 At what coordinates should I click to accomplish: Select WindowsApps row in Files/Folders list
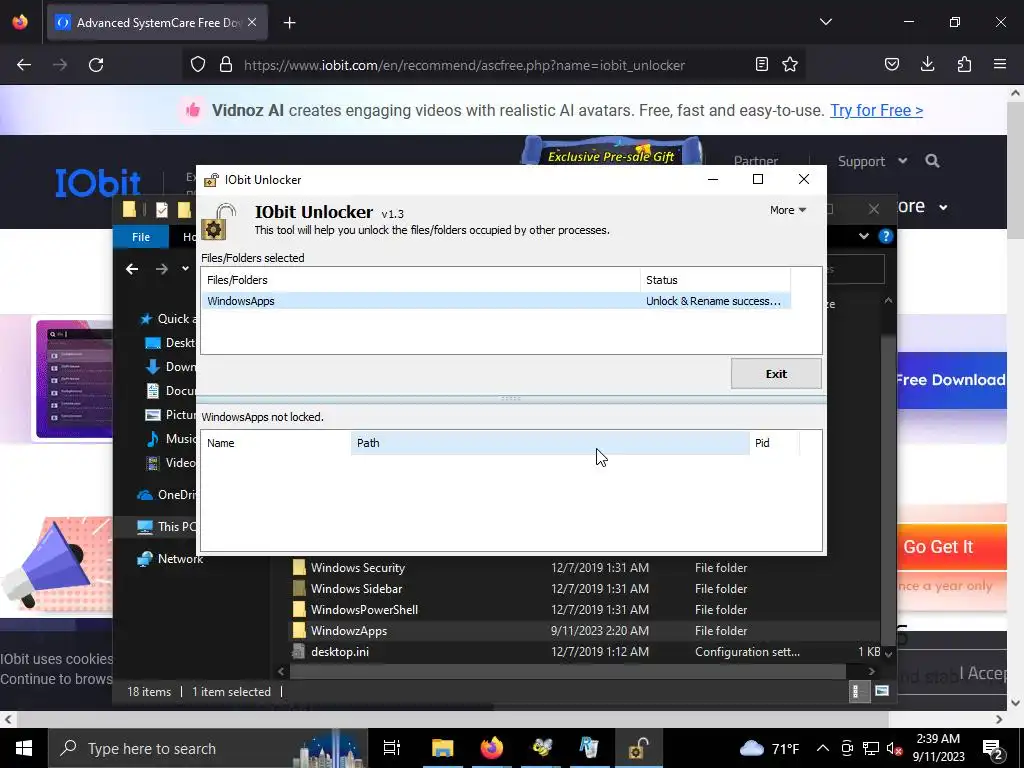[x=495, y=301]
